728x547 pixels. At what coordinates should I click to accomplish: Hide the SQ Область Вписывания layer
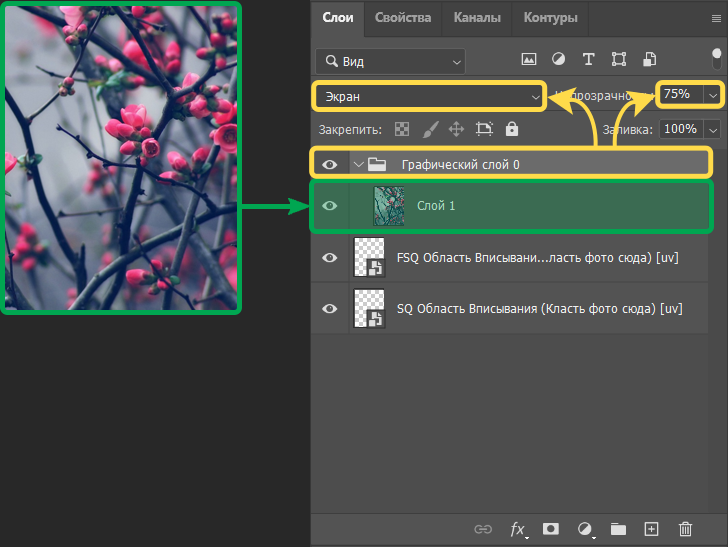pyautogui.click(x=329, y=309)
